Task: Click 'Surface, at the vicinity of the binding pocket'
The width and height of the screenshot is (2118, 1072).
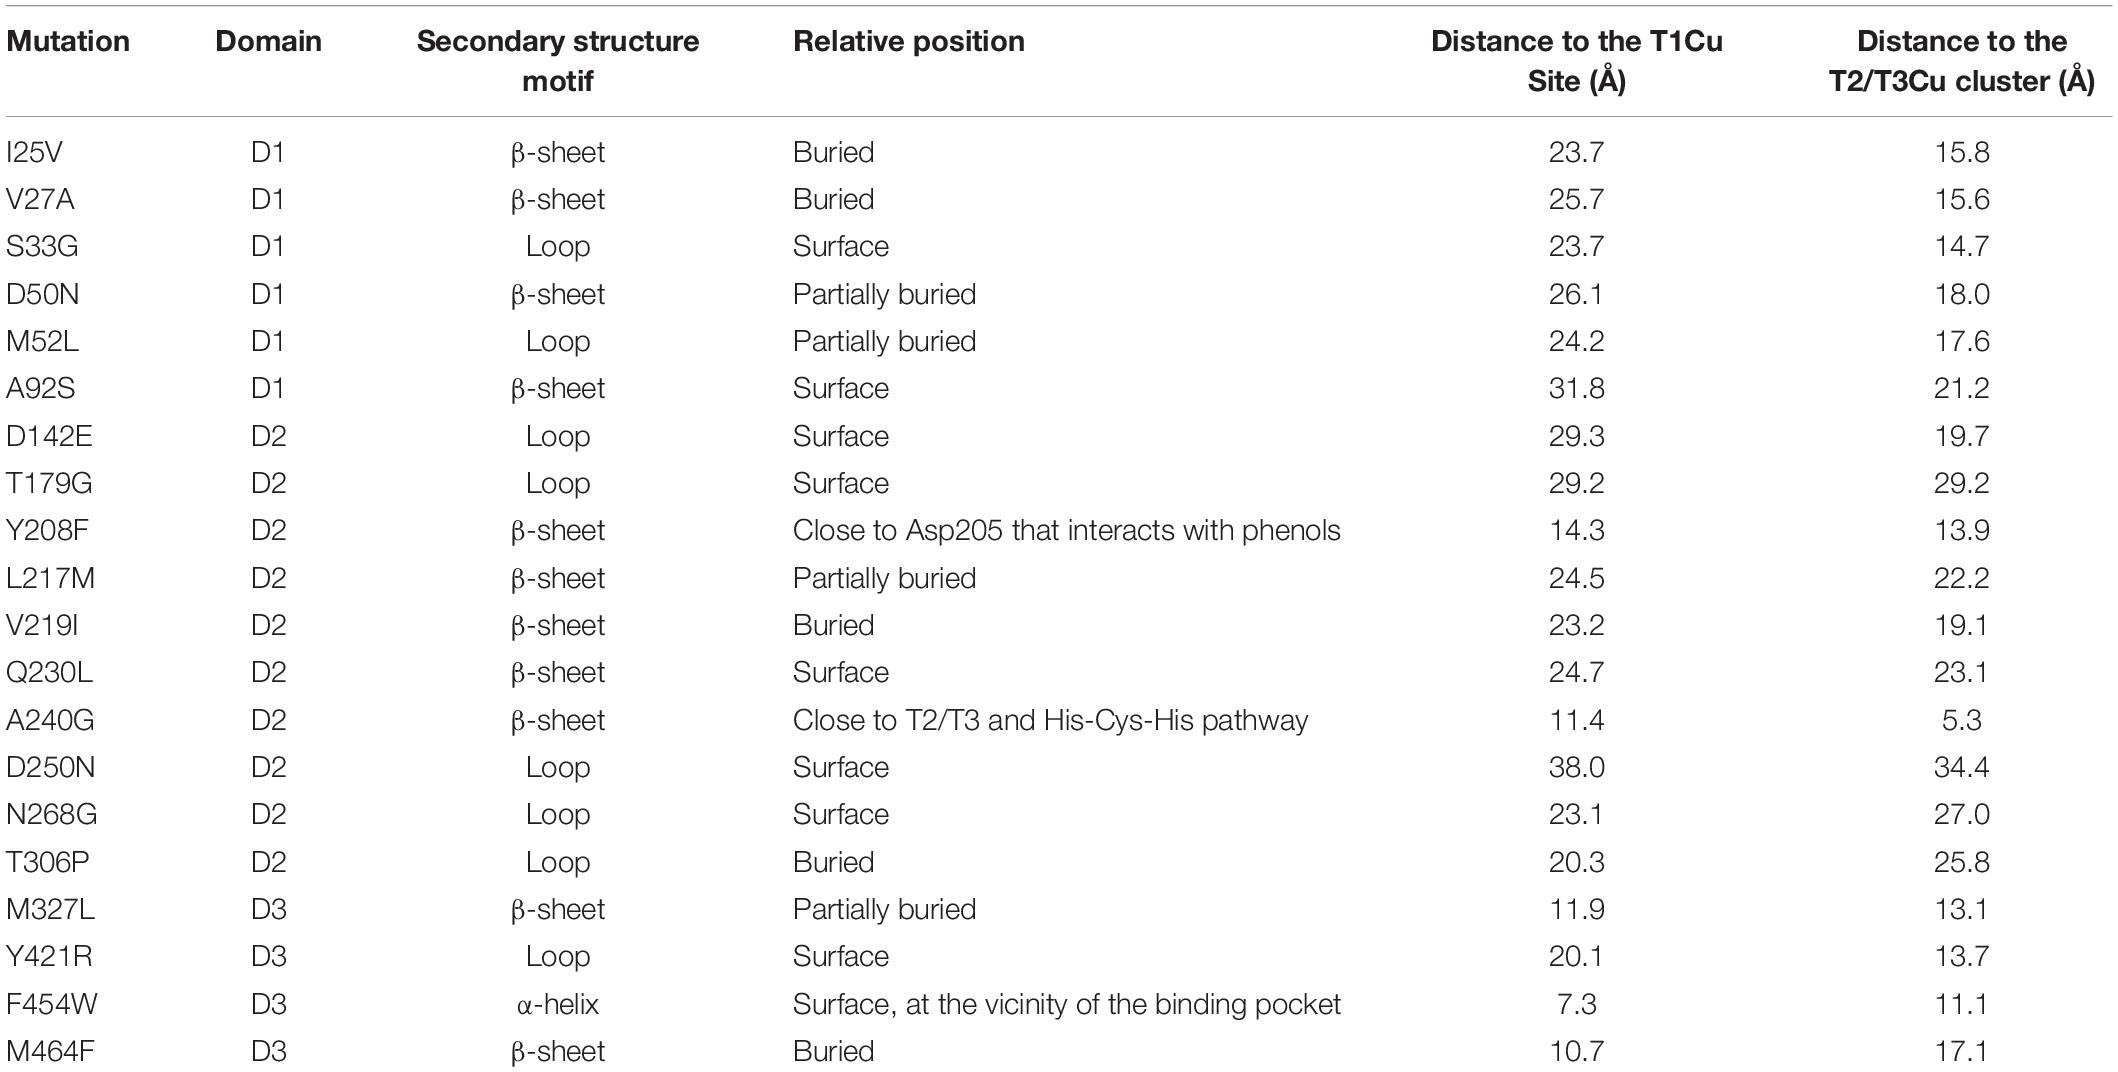Action: [x=1066, y=1004]
